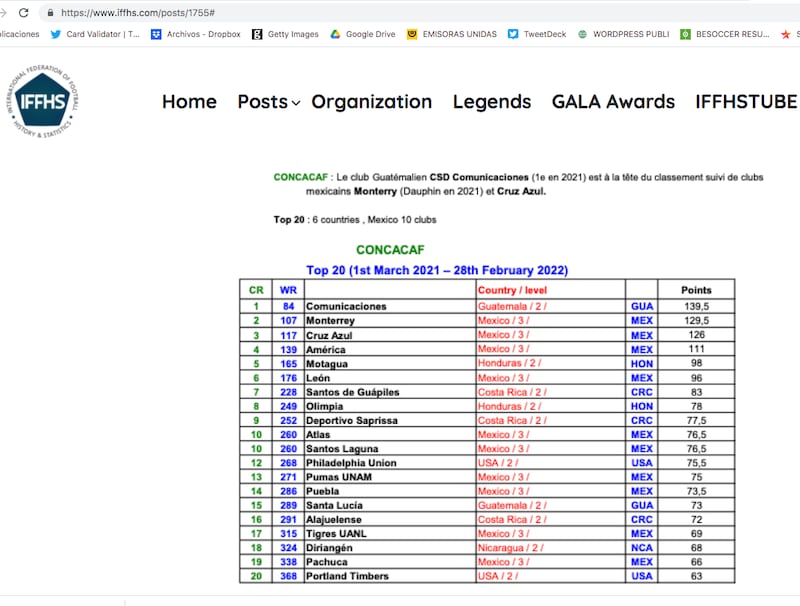Expand the Posts menu chevron
Image resolution: width=800 pixels, height=606 pixels.
pyautogui.click(x=296, y=103)
